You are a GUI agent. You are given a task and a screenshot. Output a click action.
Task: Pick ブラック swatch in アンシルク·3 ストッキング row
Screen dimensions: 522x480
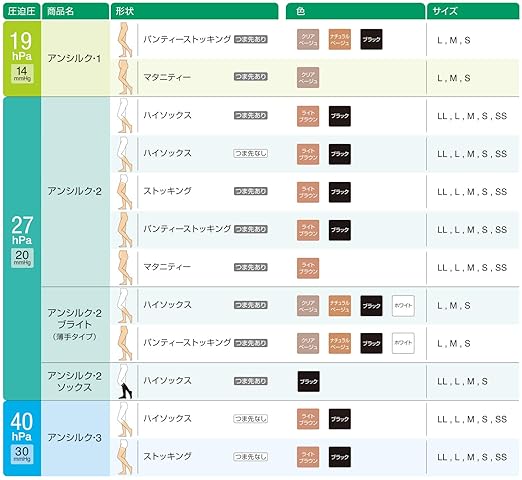pos(340,457)
